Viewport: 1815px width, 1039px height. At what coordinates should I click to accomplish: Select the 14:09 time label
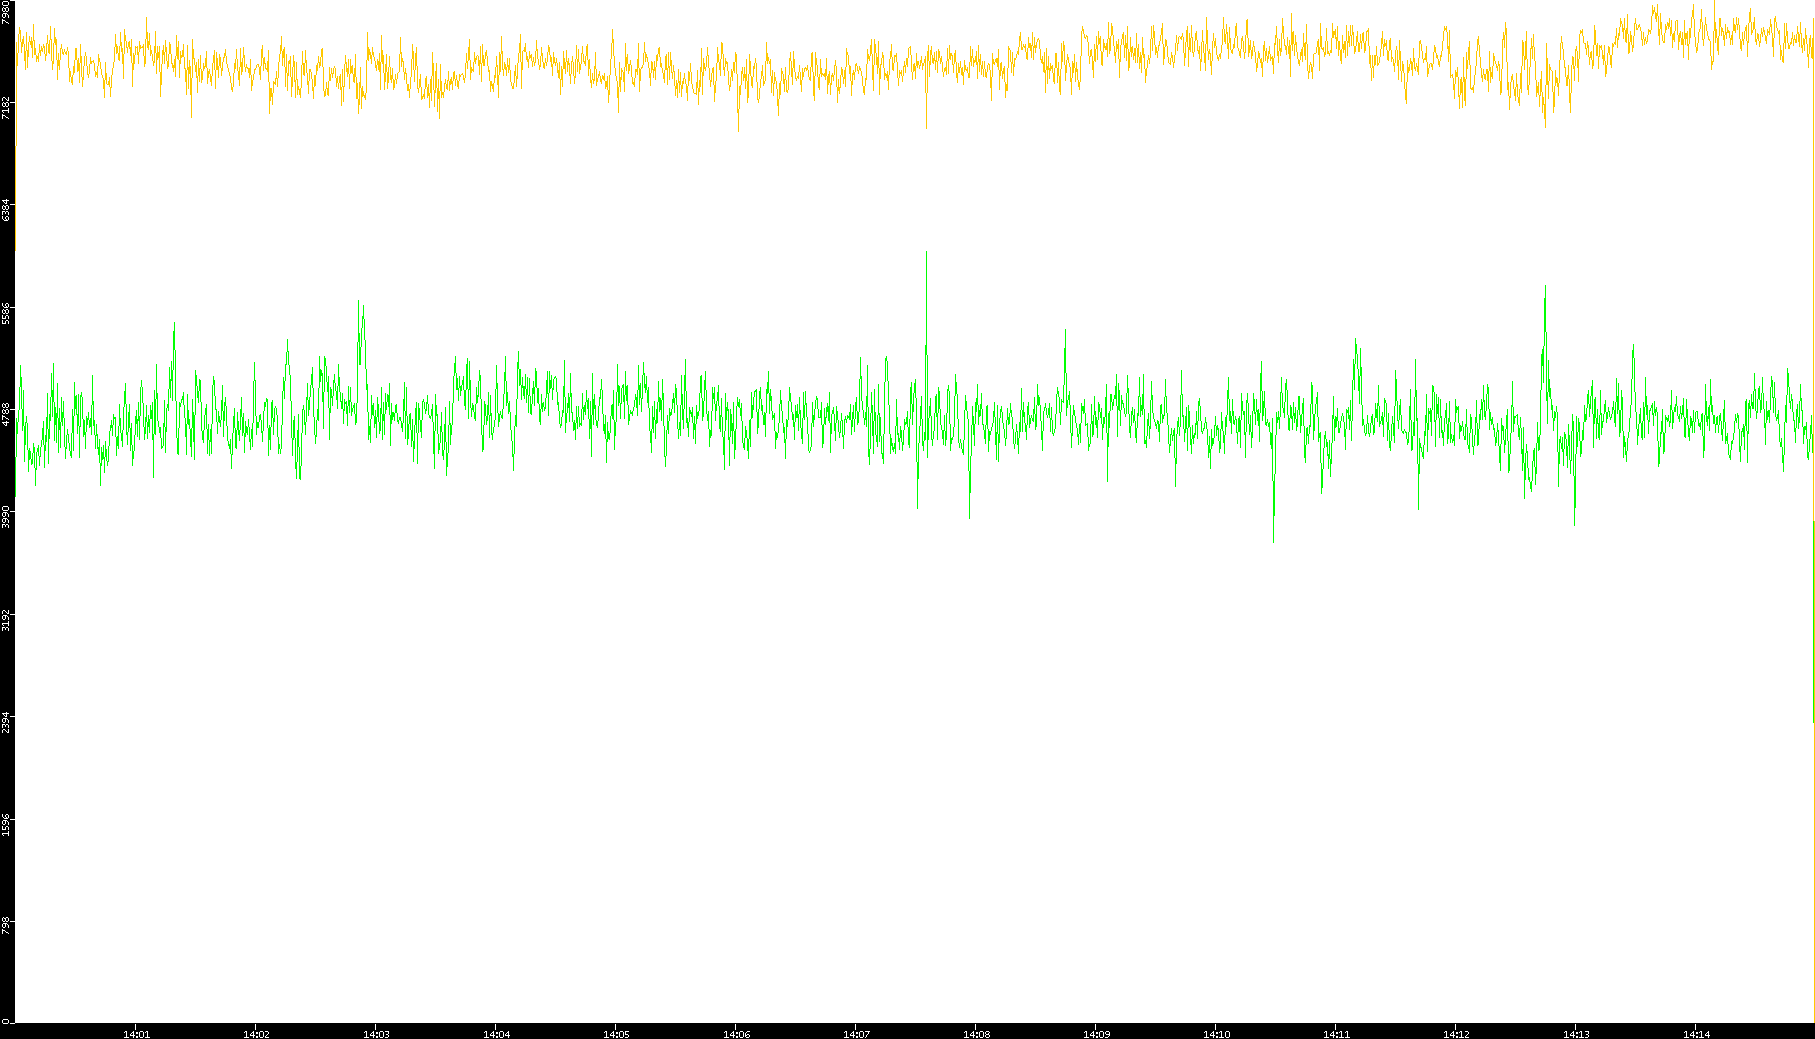(x=1096, y=1034)
